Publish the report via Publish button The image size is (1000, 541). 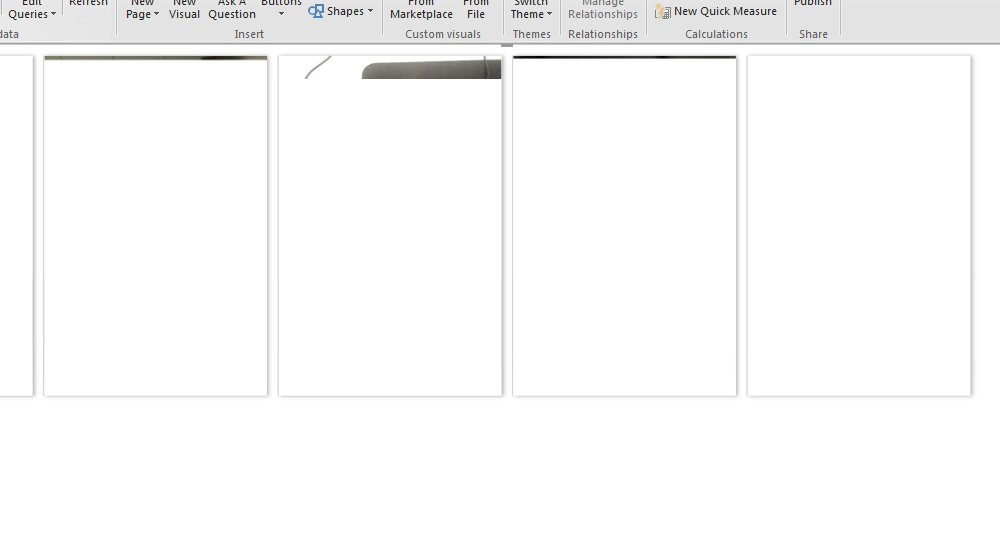[812, 4]
